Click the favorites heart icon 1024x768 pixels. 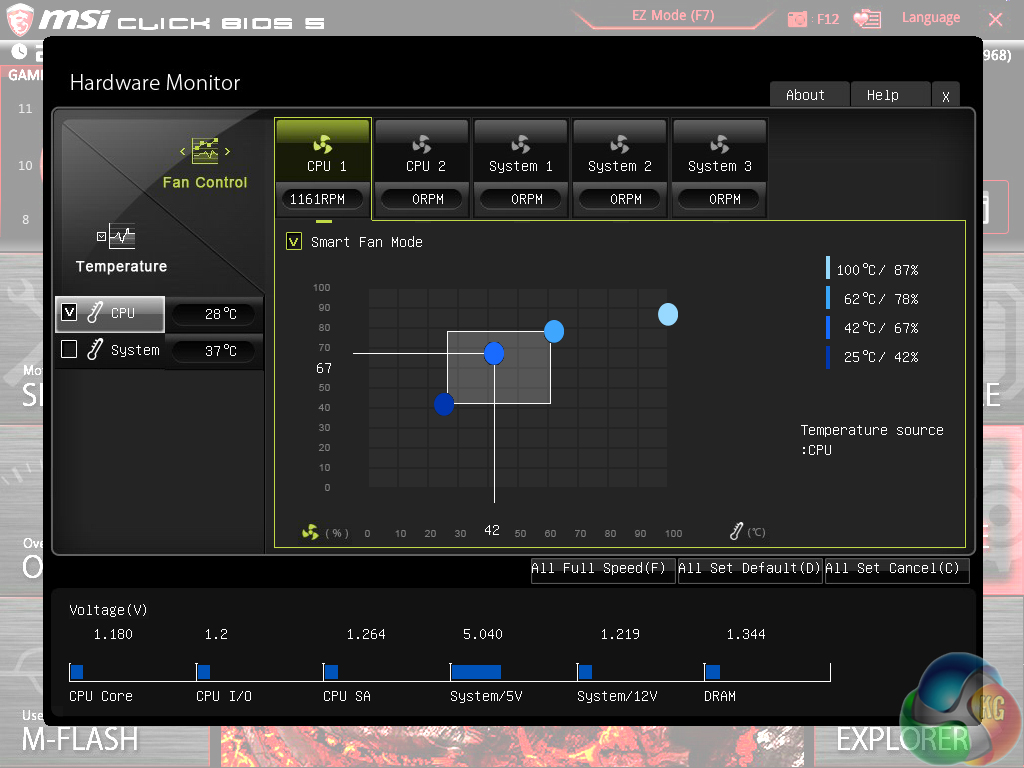(x=867, y=19)
